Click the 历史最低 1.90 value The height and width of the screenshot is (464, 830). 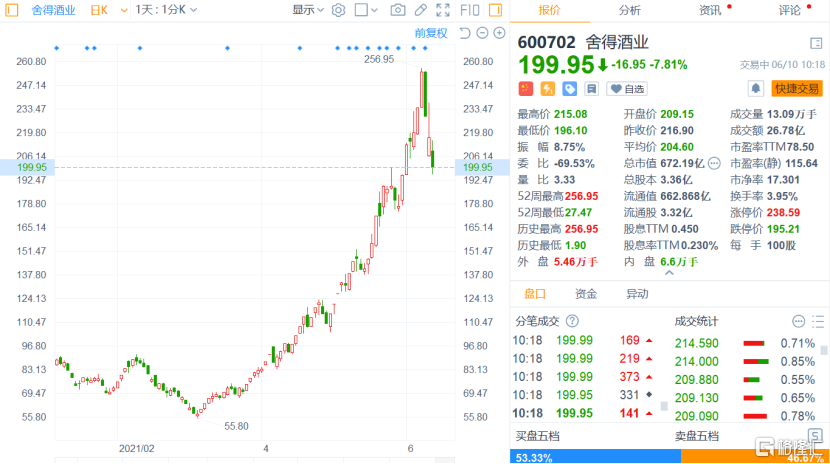pyautogui.click(x=575, y=245)
